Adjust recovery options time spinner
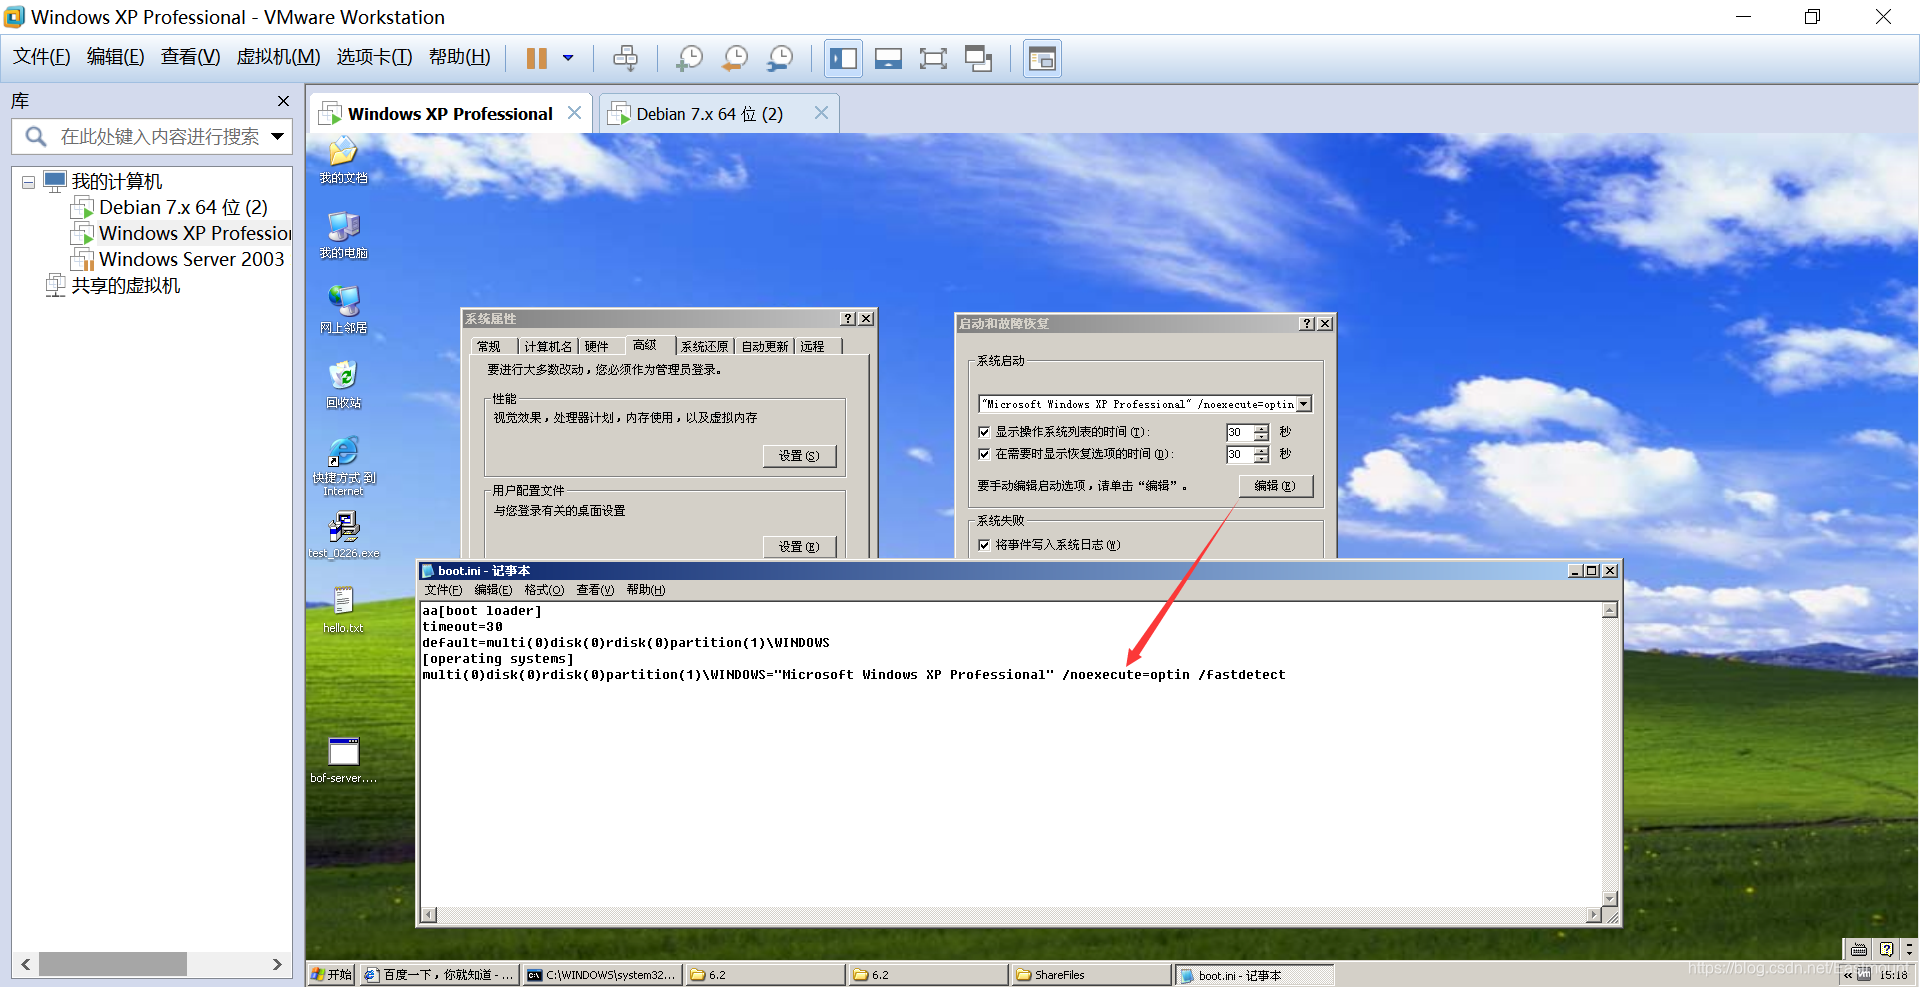 click(1261, 454)
